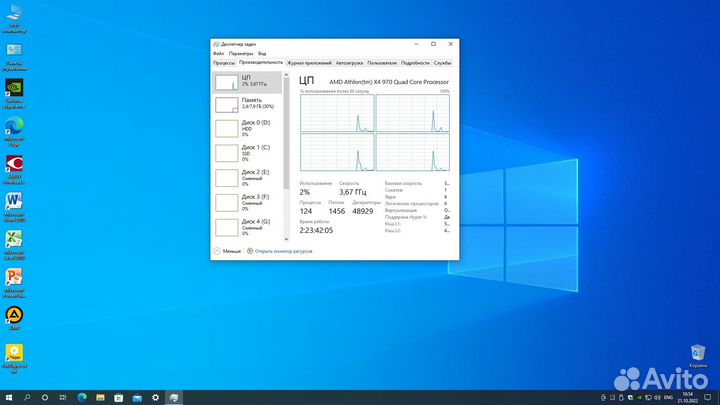Open the Параметры menu
Image resolution: width=720 pixels, height=405 pixels.
[240, 53]
